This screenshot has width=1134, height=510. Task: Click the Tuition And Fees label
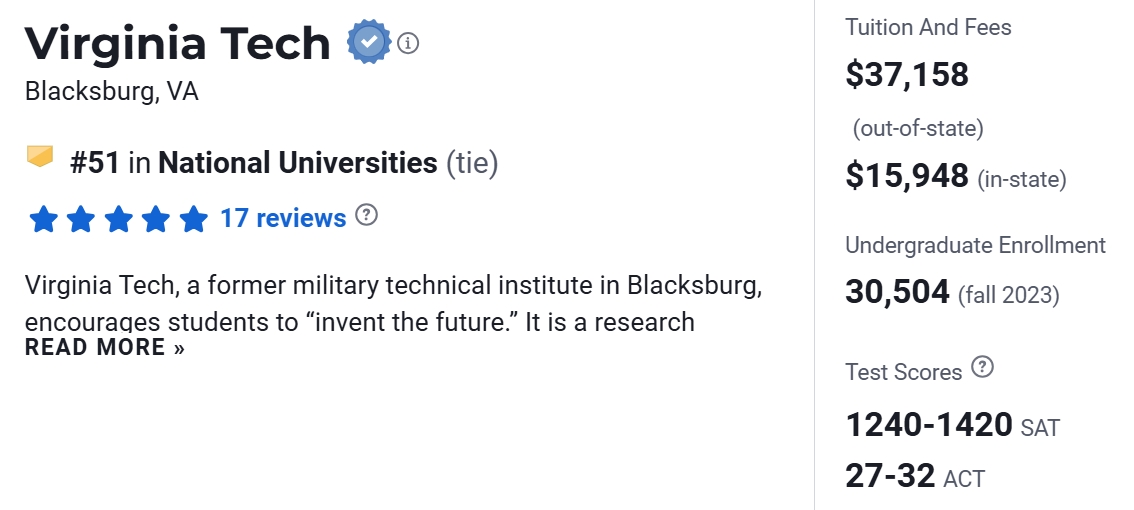(928, 27)
